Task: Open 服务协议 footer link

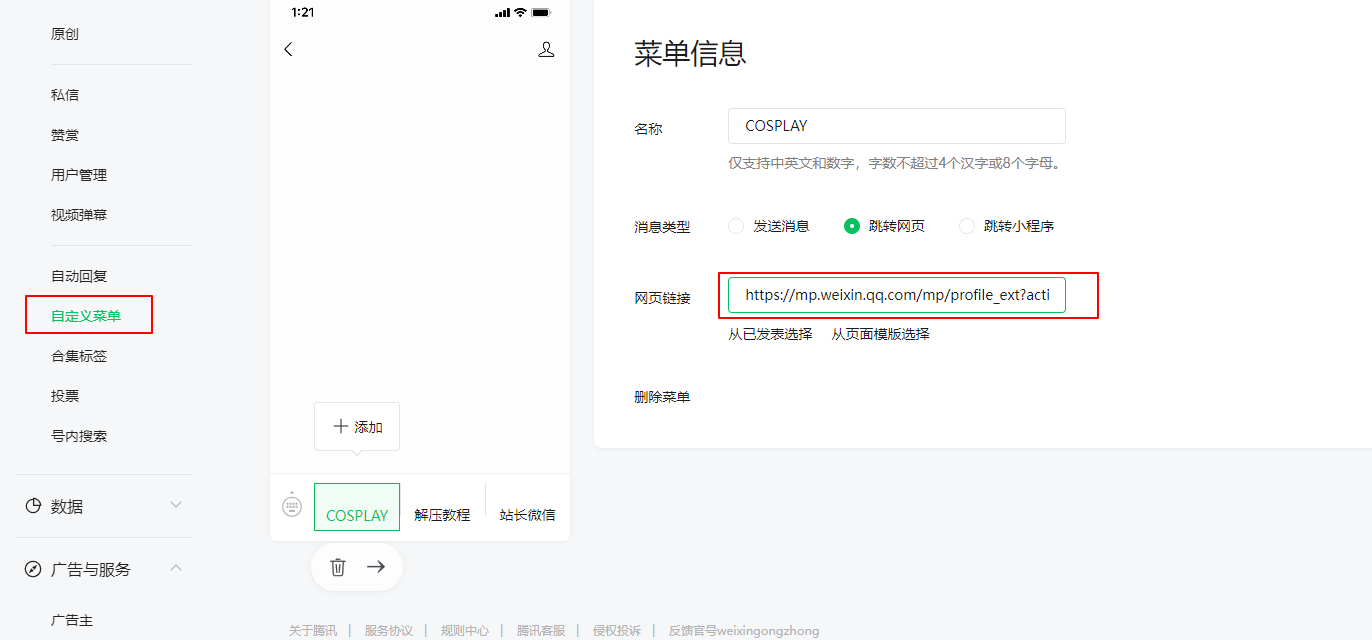Action: pyautogui.click(x=389, y=631)
